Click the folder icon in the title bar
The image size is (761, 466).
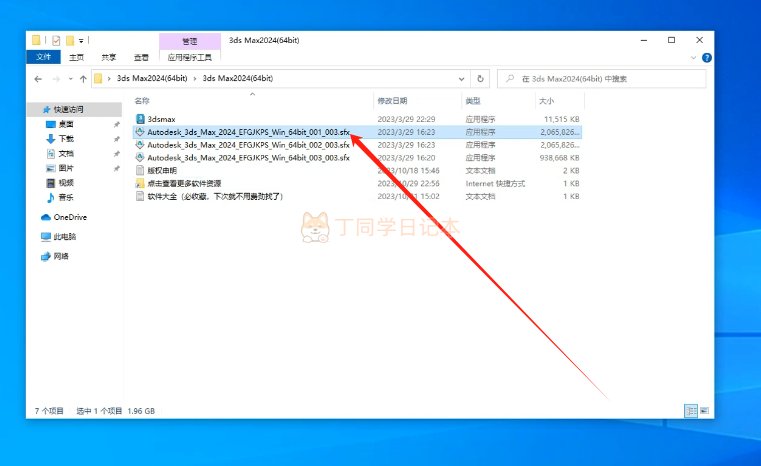click(x=36, y=40)
